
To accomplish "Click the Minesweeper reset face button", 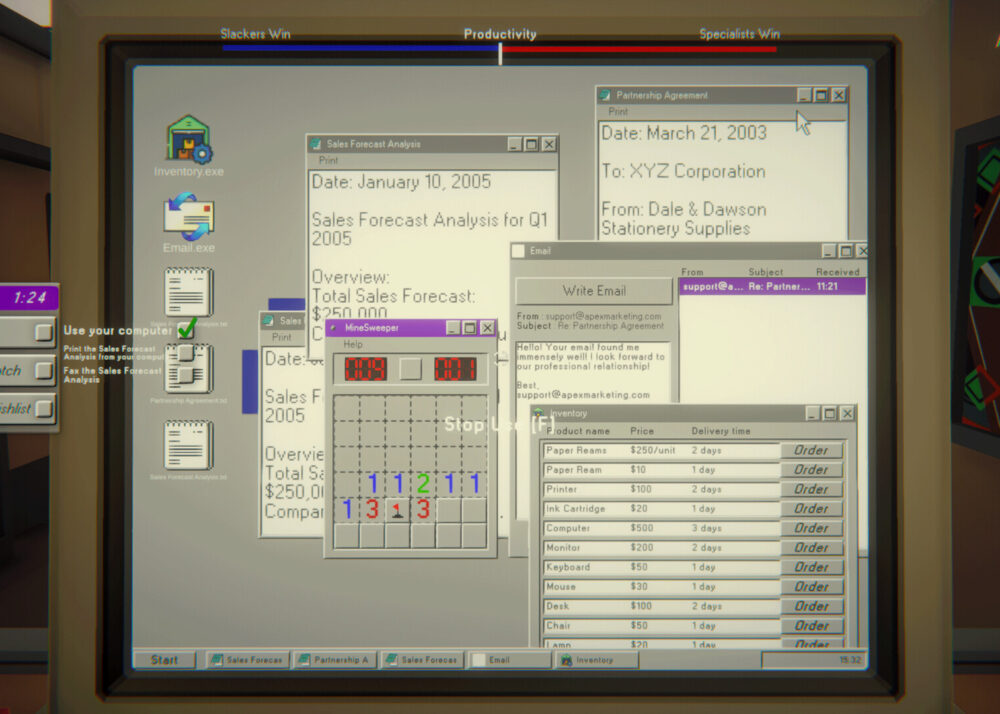I will (x=411, y=369).
